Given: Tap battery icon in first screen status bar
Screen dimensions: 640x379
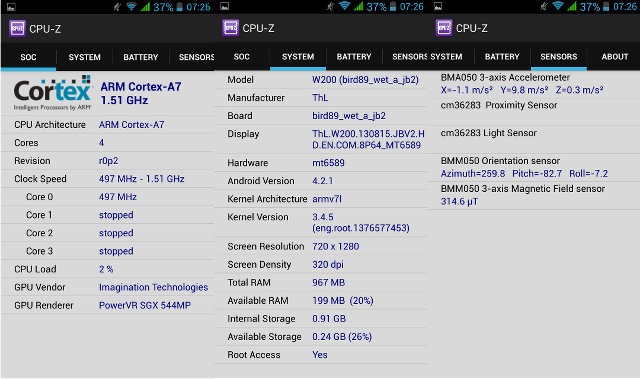Looking at the screenshot, I should pos(180,7).
